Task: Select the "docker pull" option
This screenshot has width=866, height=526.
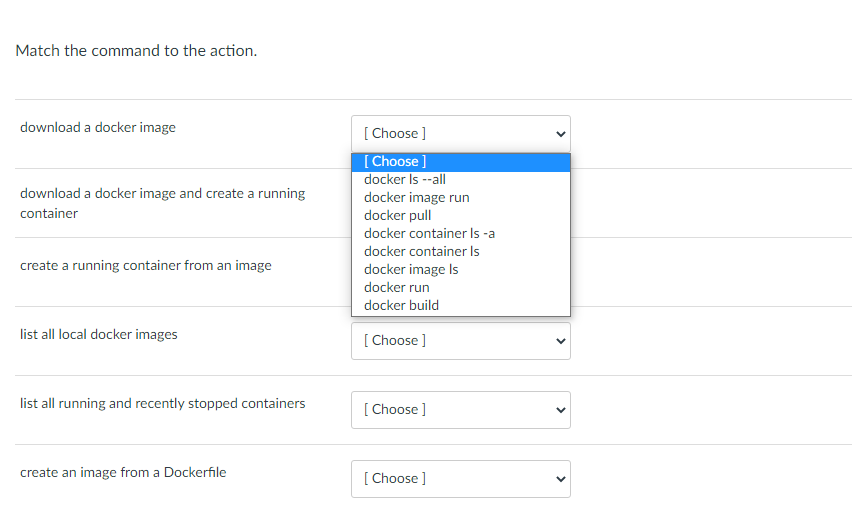Action: point(398,215)
